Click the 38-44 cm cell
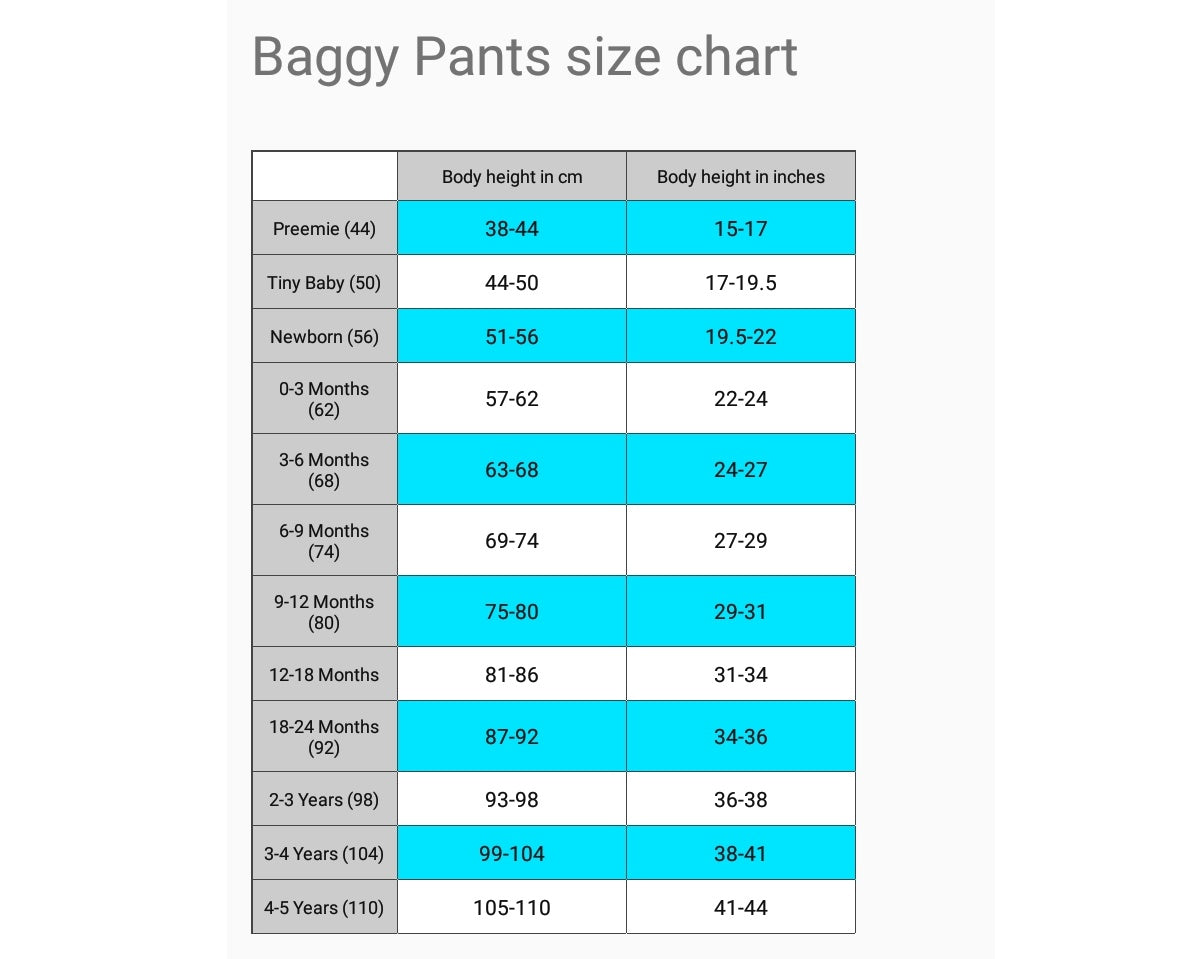Screen dimensions: 1198x959 512,229
